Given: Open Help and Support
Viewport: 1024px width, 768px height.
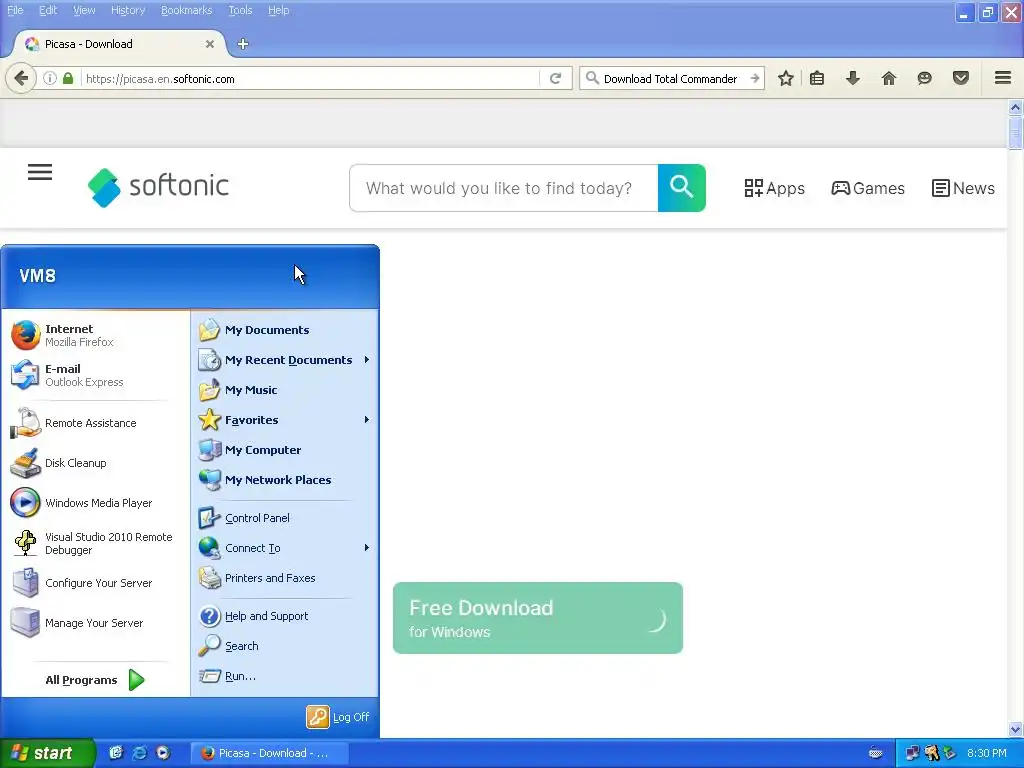Looking at the screenshot, I should (x=285, y=616).
